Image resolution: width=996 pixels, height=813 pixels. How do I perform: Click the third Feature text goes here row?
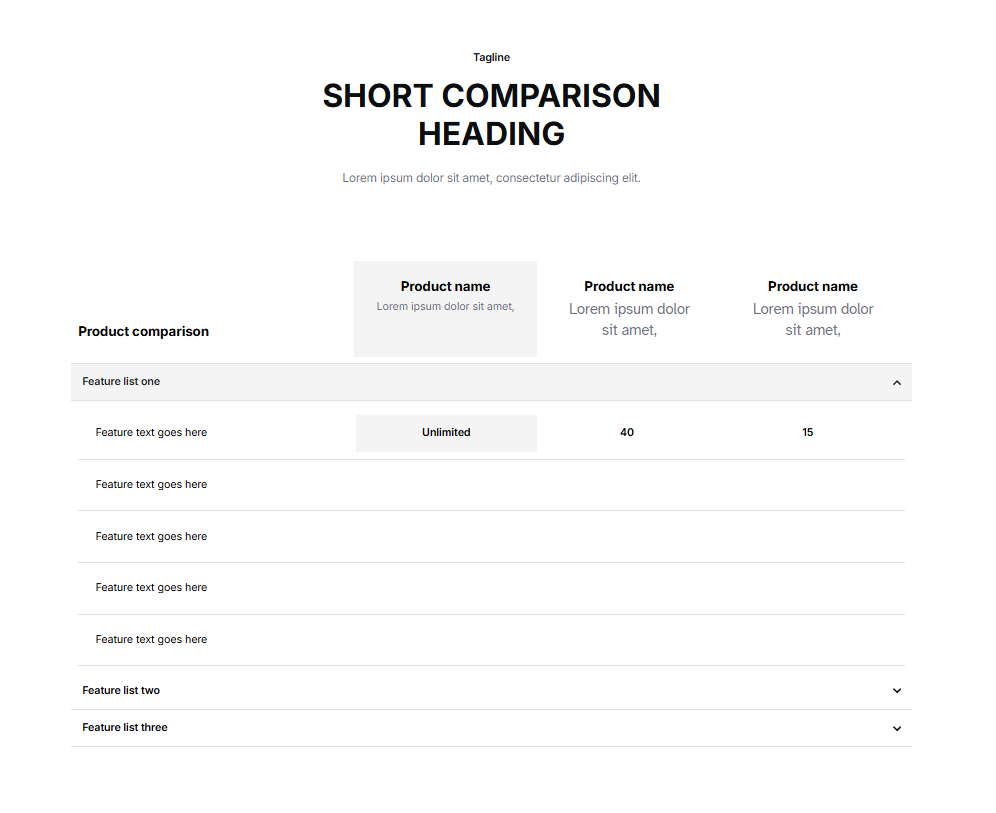(x=152, y=537)
